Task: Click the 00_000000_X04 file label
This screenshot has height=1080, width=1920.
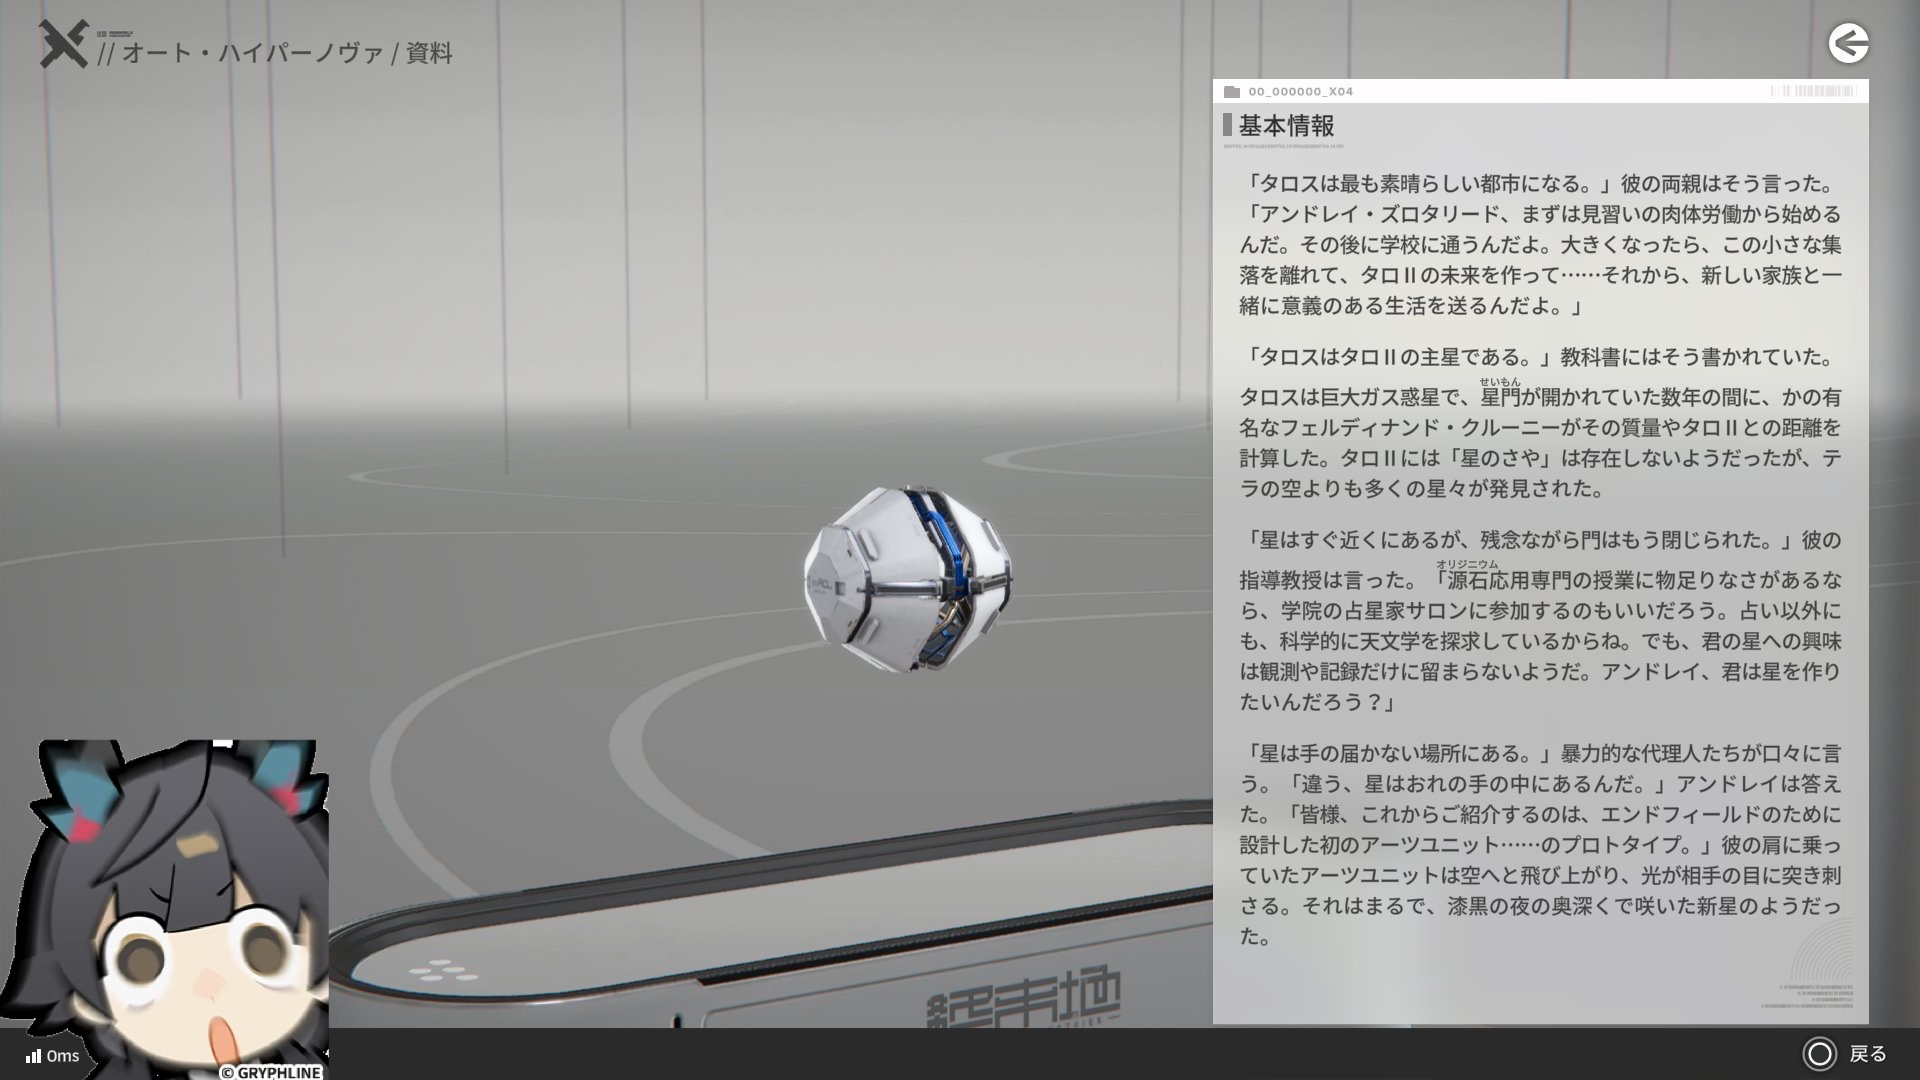Action: (x=1300, y=92)
